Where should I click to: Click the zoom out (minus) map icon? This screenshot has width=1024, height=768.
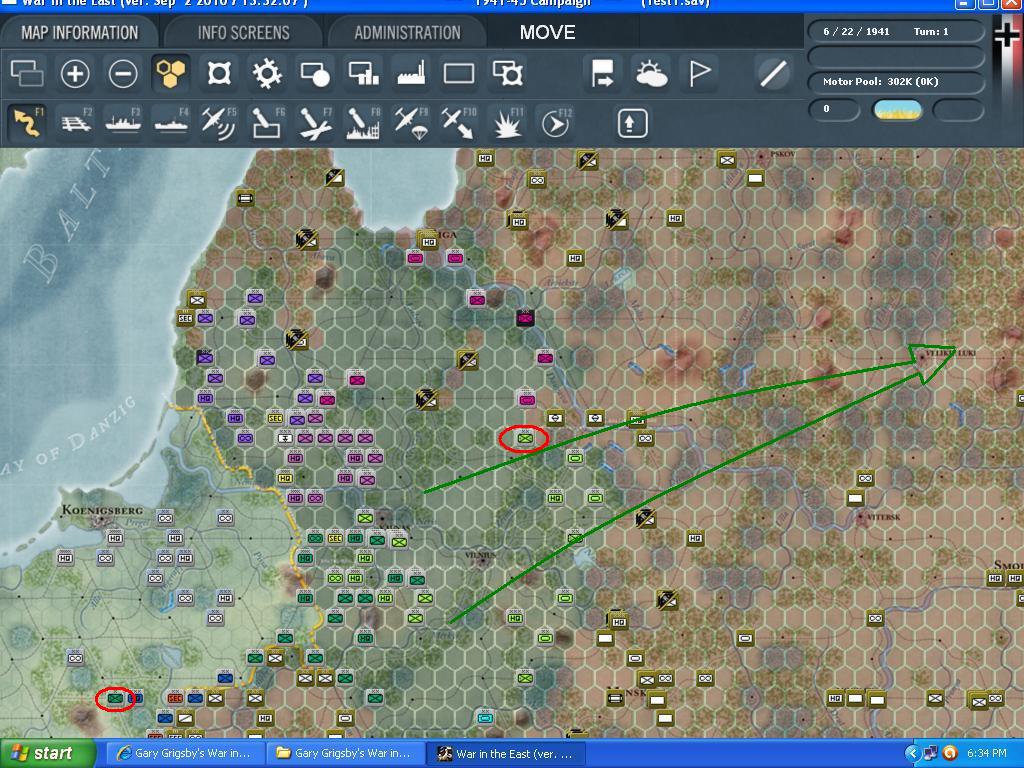(x=123, y=73)
